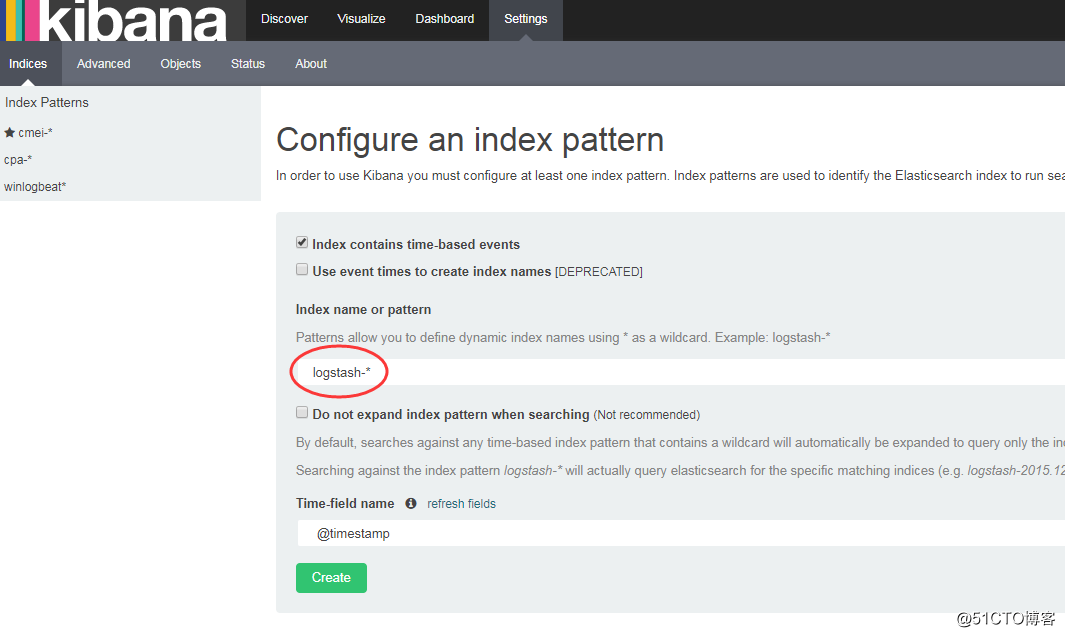The image size is (1065, 637).
Task: Switch to Indices sub-tab
Action: (28, 64)
